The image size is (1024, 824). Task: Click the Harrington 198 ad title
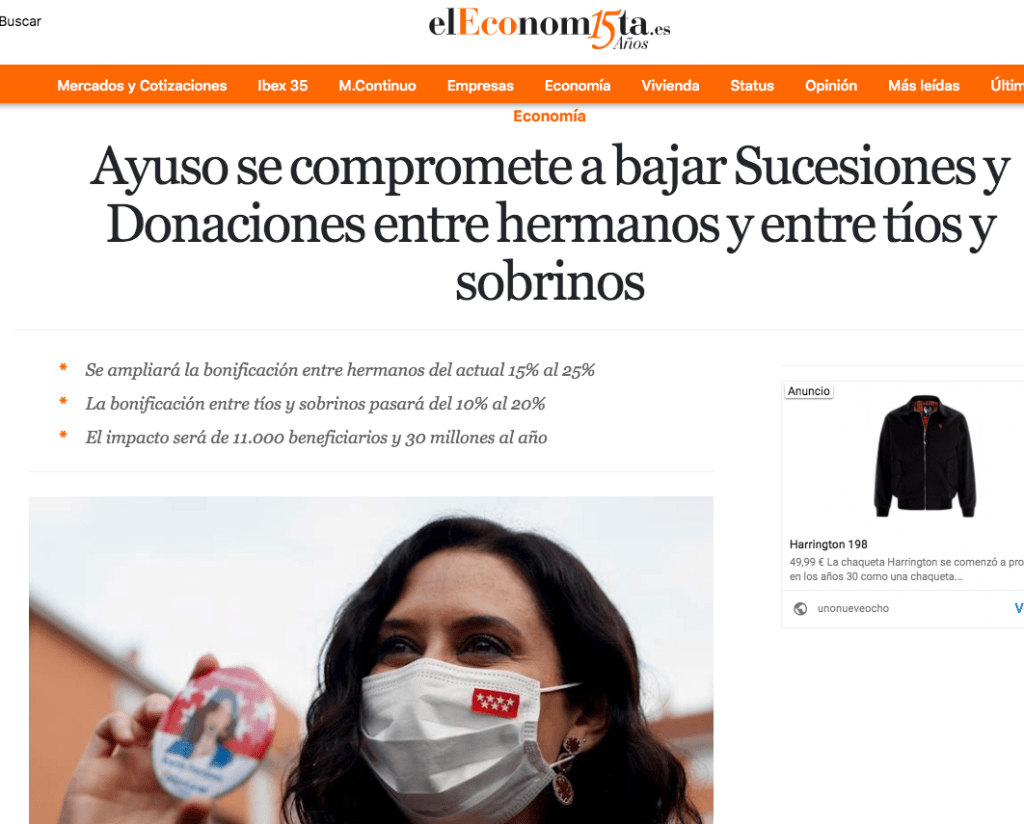[x=828, y=544]
